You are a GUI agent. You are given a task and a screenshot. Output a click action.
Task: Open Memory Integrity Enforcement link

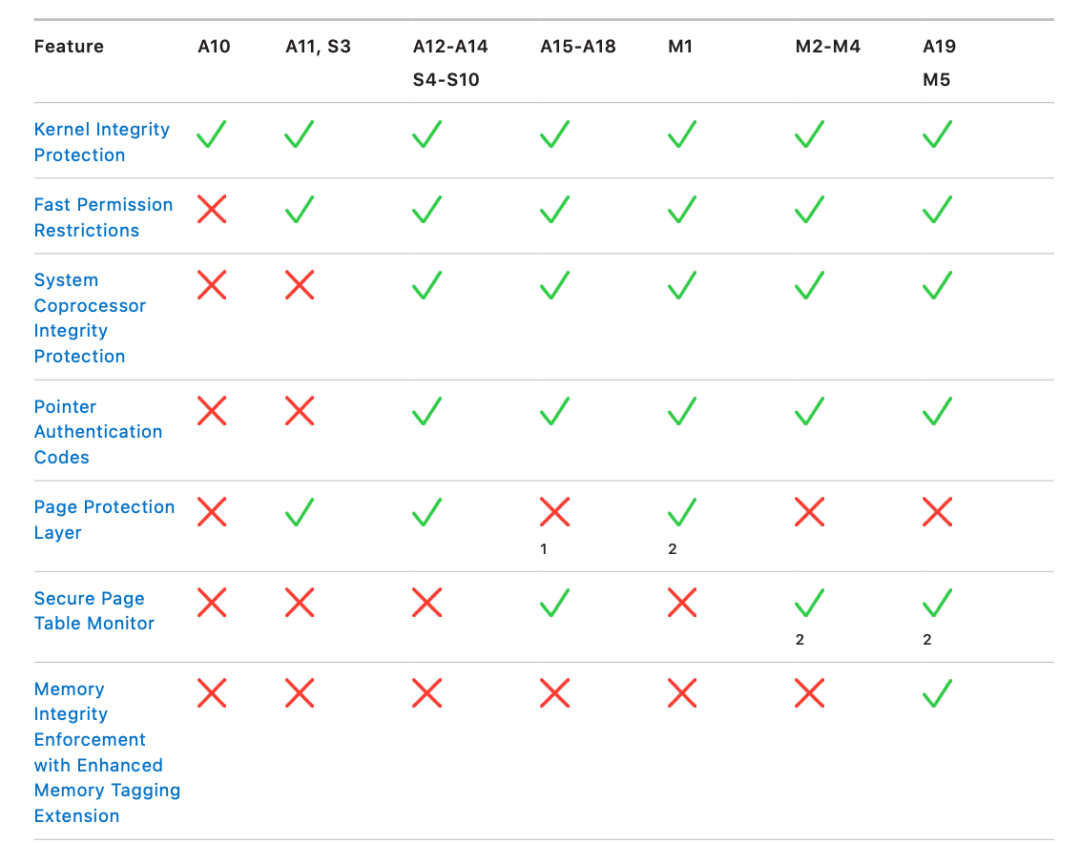pos(106,752)
